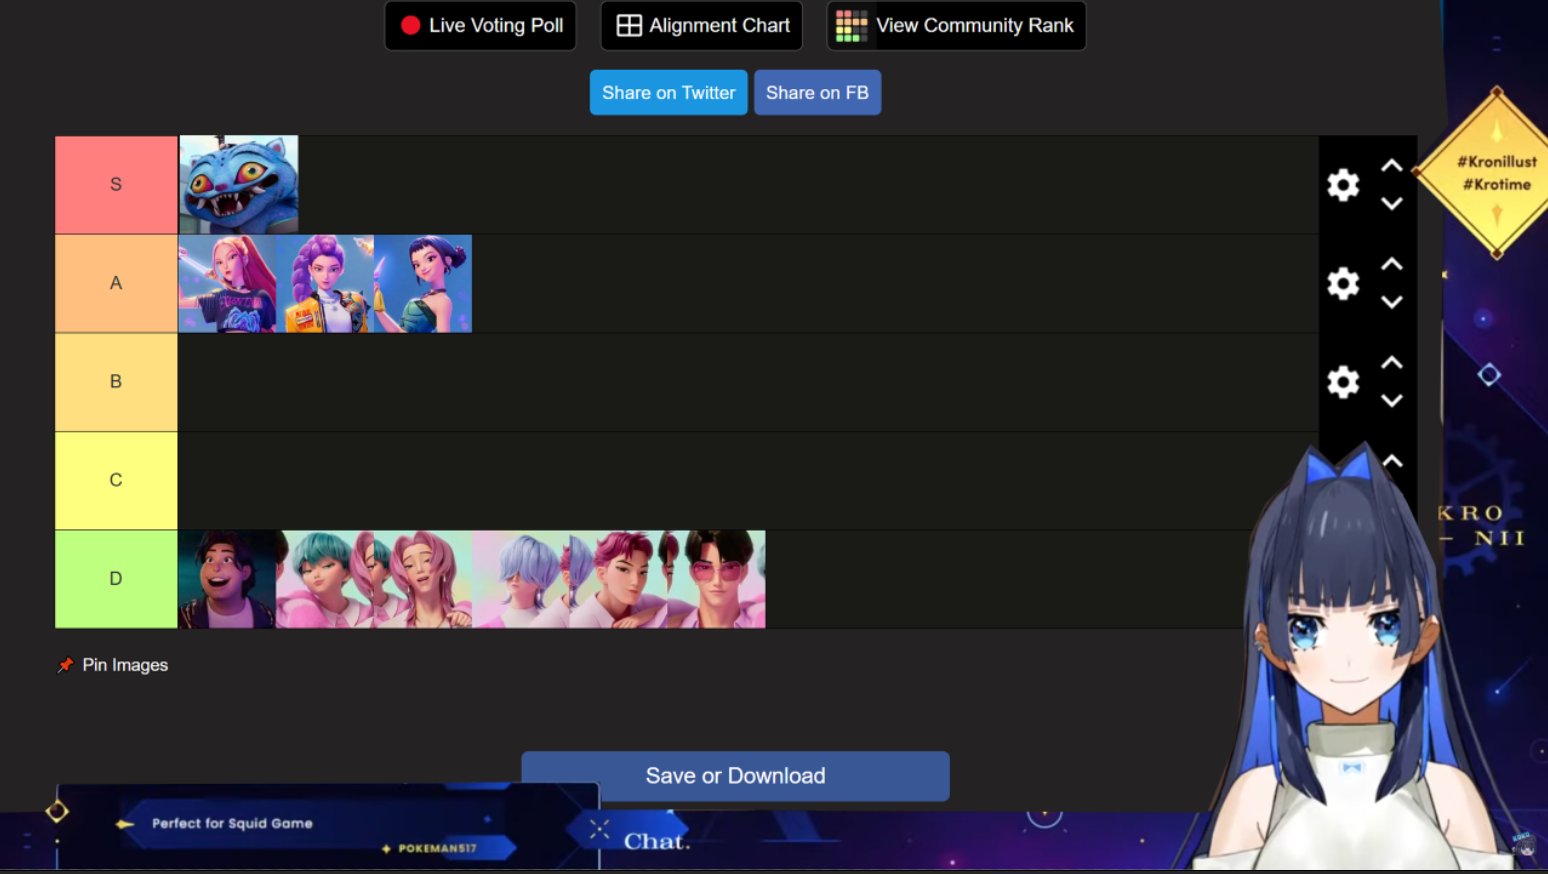Move the S tier row up
The height and width of the screenshot is (874, 1548).
pos(1392,166)
